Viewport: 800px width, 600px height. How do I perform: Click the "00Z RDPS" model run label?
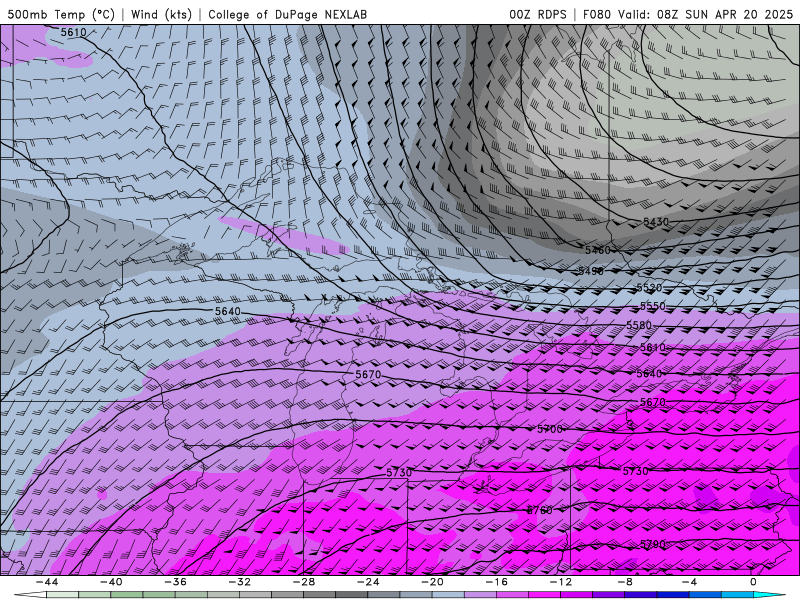pos(538,14)
